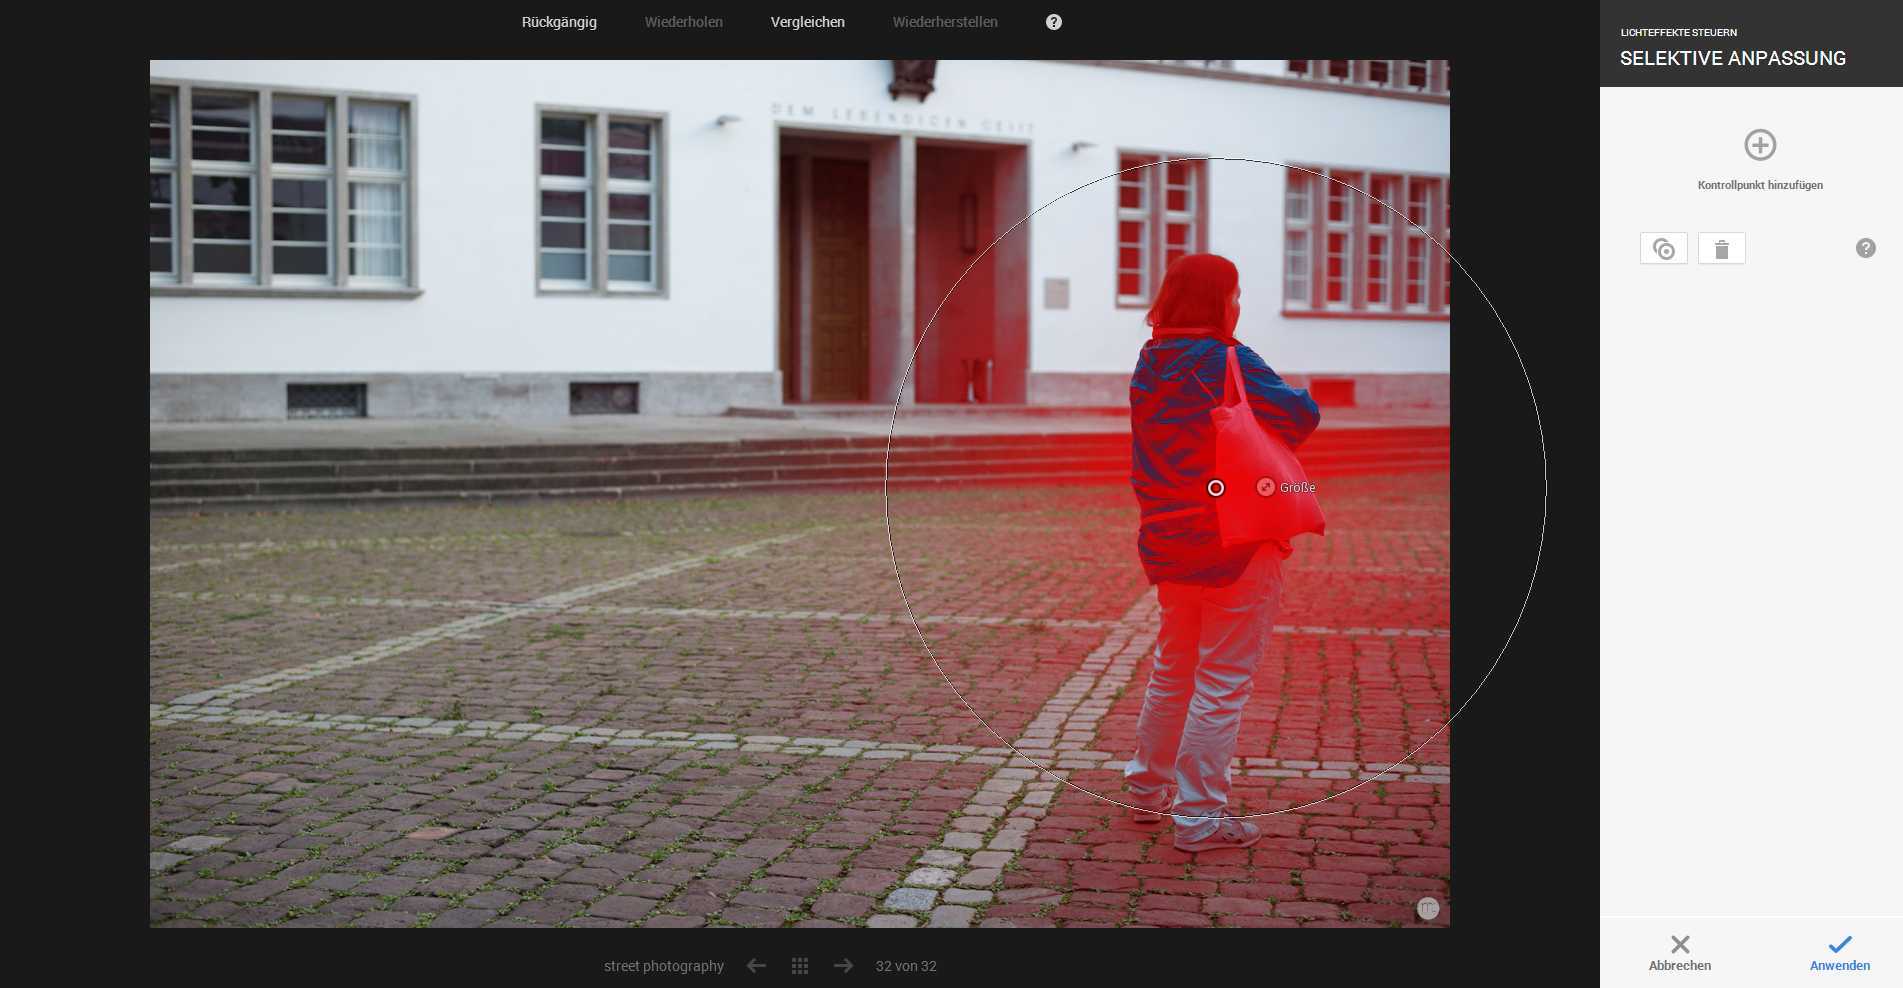Open the photo grid overview icon
Screen dimensions: 1903x988
pyautogui.click(x=800, y=966)
